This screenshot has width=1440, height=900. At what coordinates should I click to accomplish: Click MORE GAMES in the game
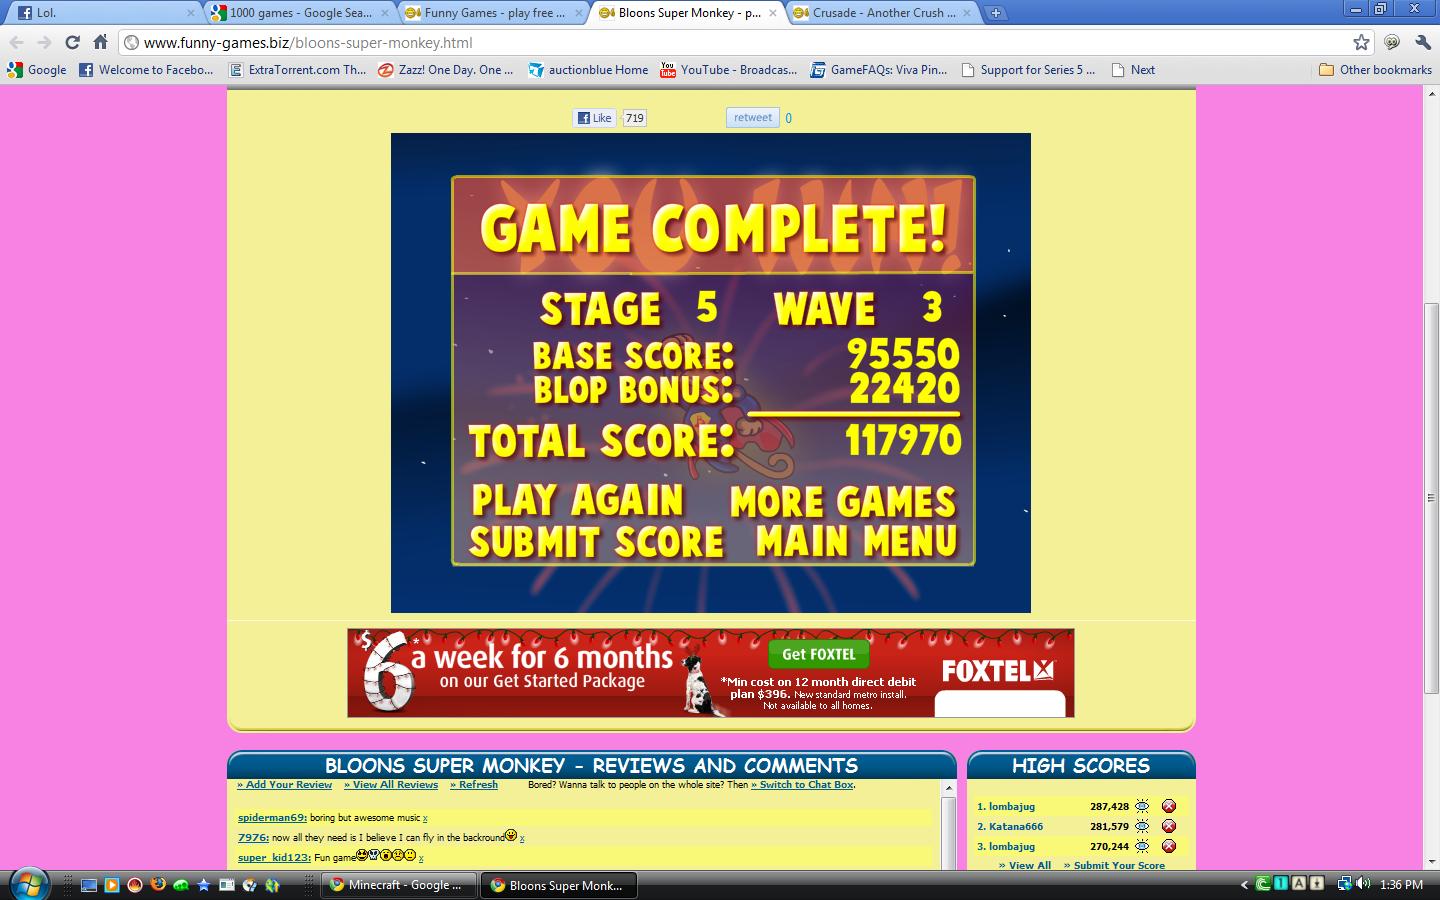[x=843, y=501]
